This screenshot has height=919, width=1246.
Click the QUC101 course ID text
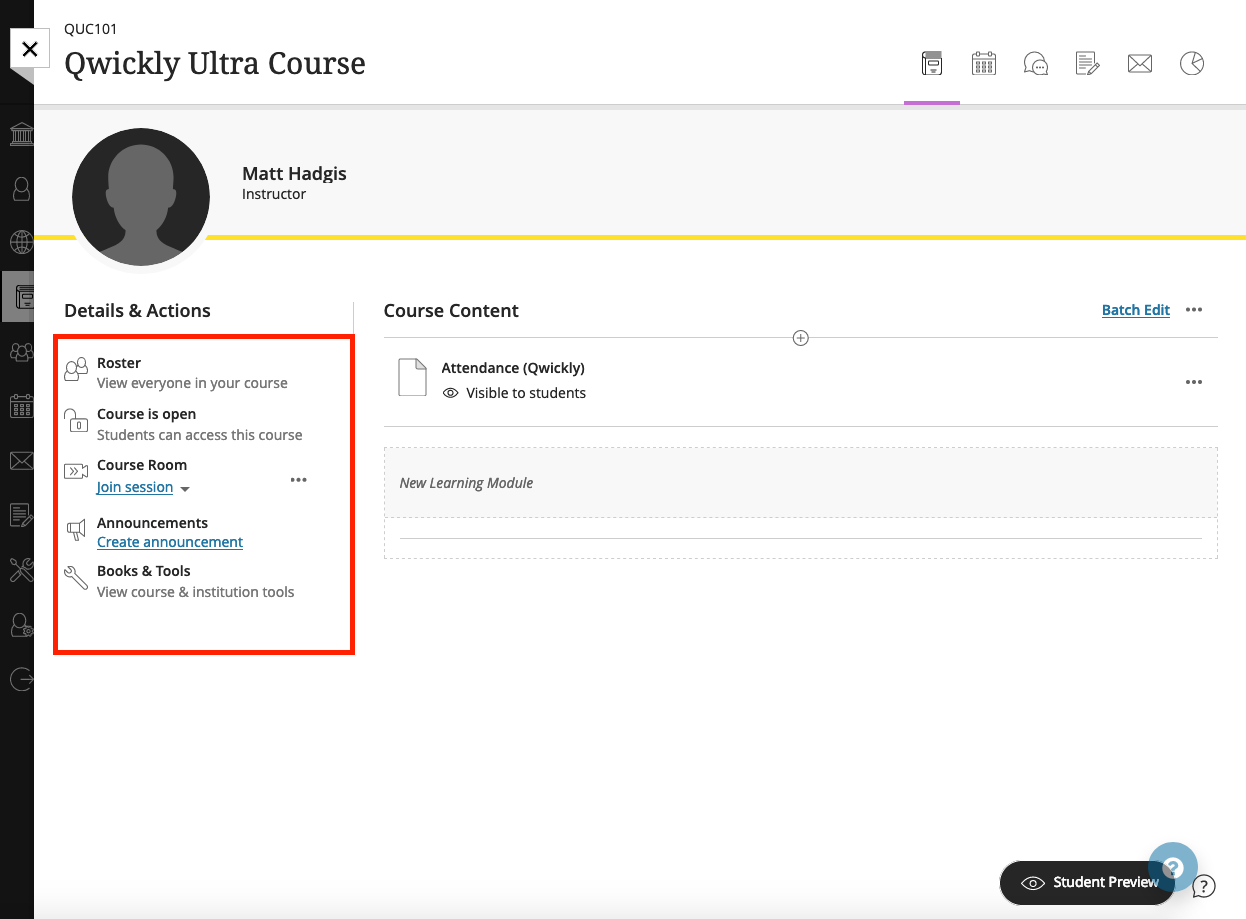91,29
